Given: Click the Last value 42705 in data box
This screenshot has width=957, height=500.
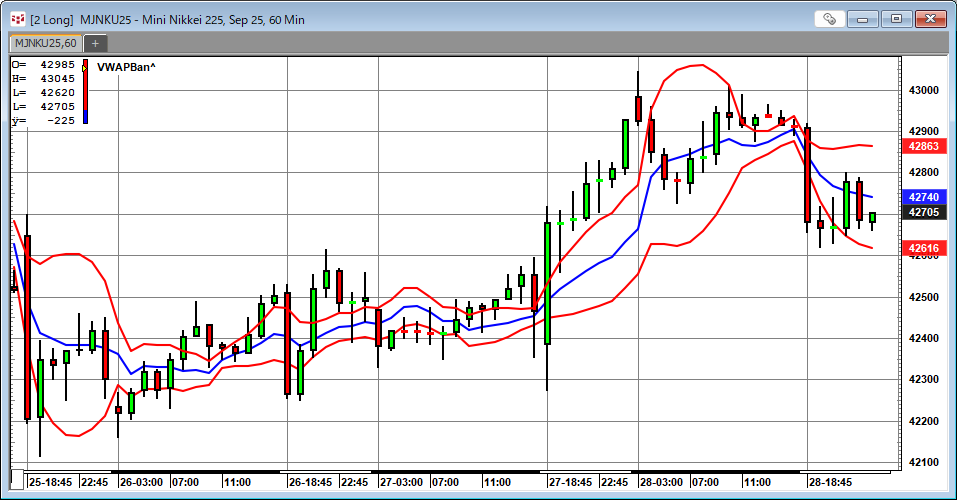Looking at the screenshot, I should 57,106.
